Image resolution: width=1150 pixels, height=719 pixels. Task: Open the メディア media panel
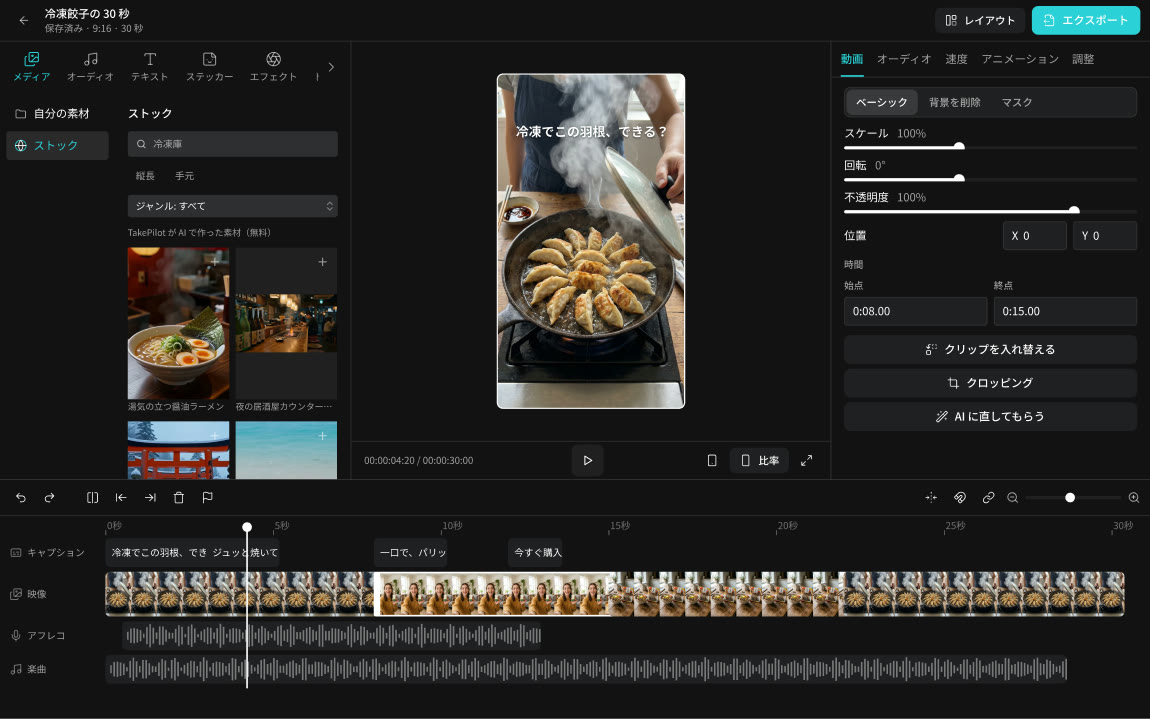[x=32, y=66]
